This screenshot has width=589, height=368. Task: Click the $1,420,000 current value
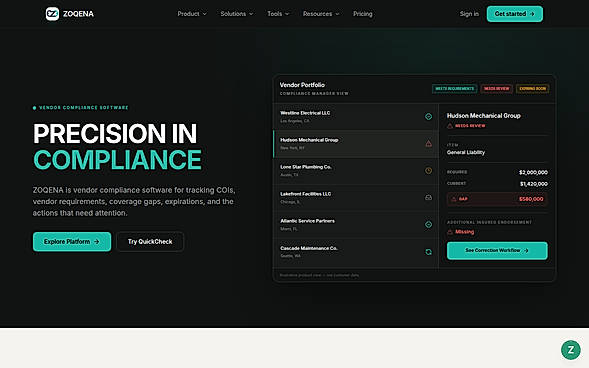pyautogui.click(x=534, y=184)
